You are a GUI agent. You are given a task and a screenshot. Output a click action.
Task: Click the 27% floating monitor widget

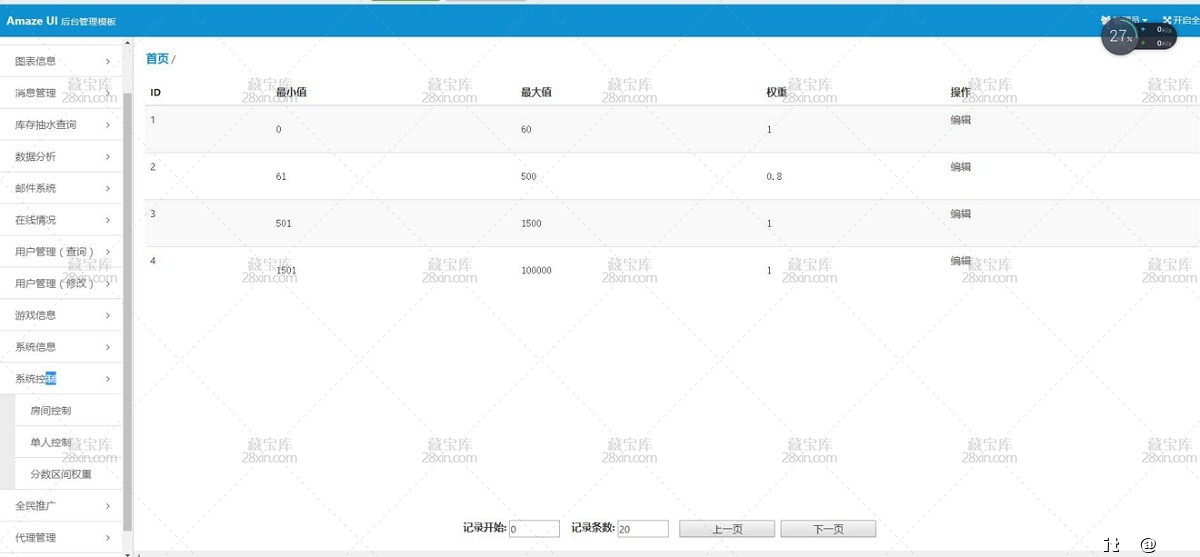coord(1120,36)
